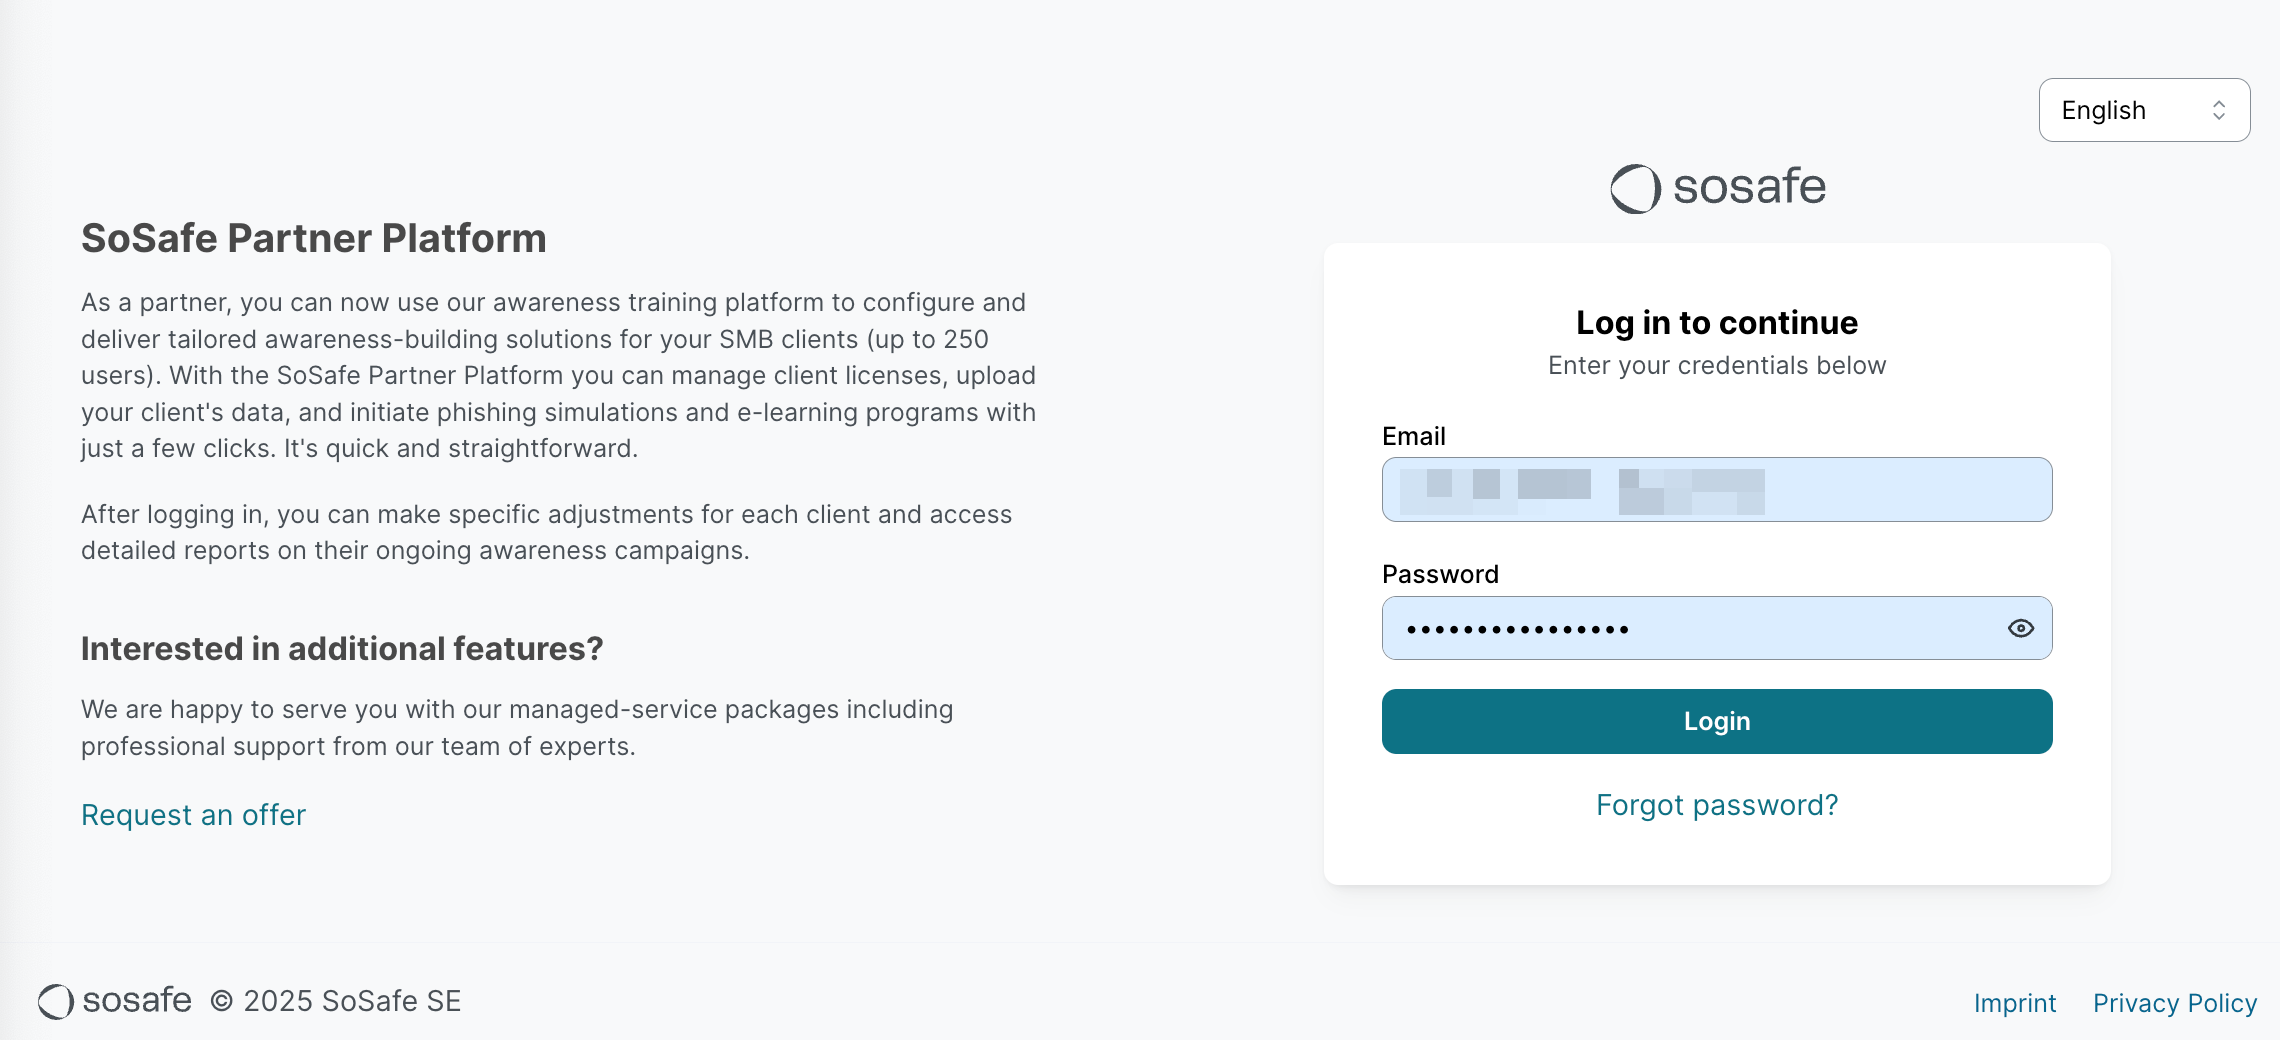
Task: Click the © 2025 SoSafe SE copyright text
Action: [336, 1001]
